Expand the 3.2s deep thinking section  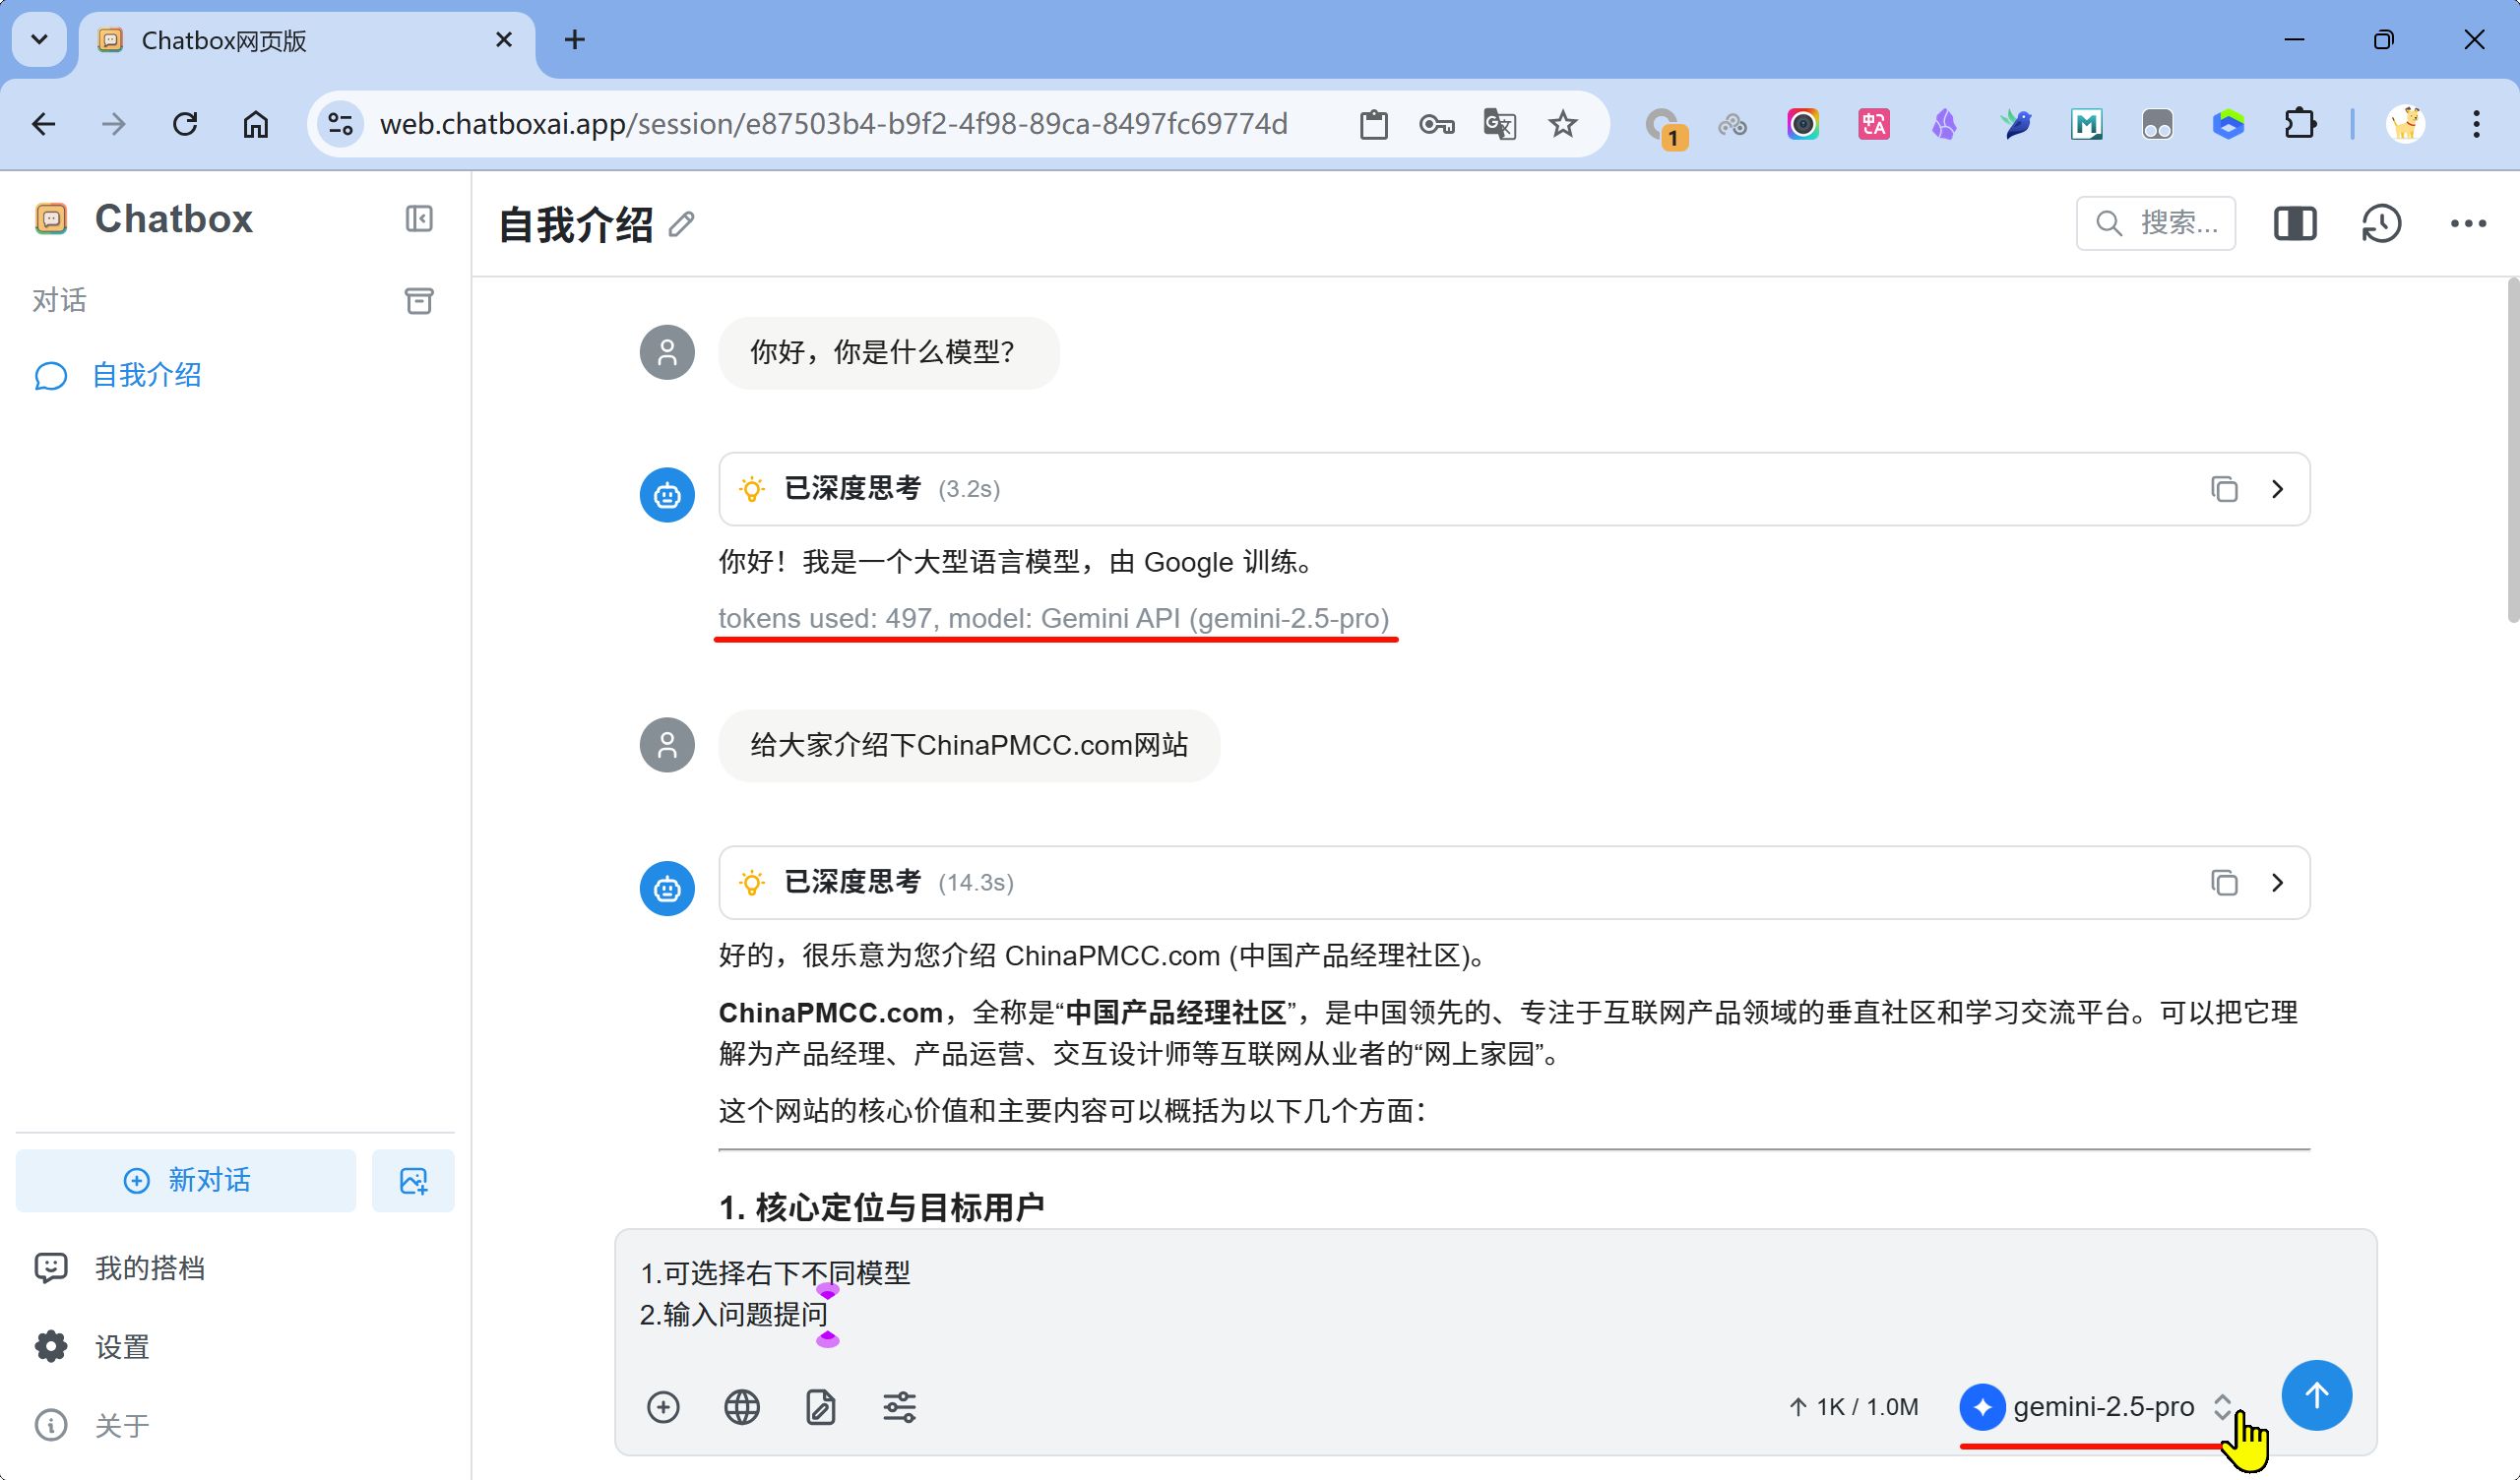2277,489
